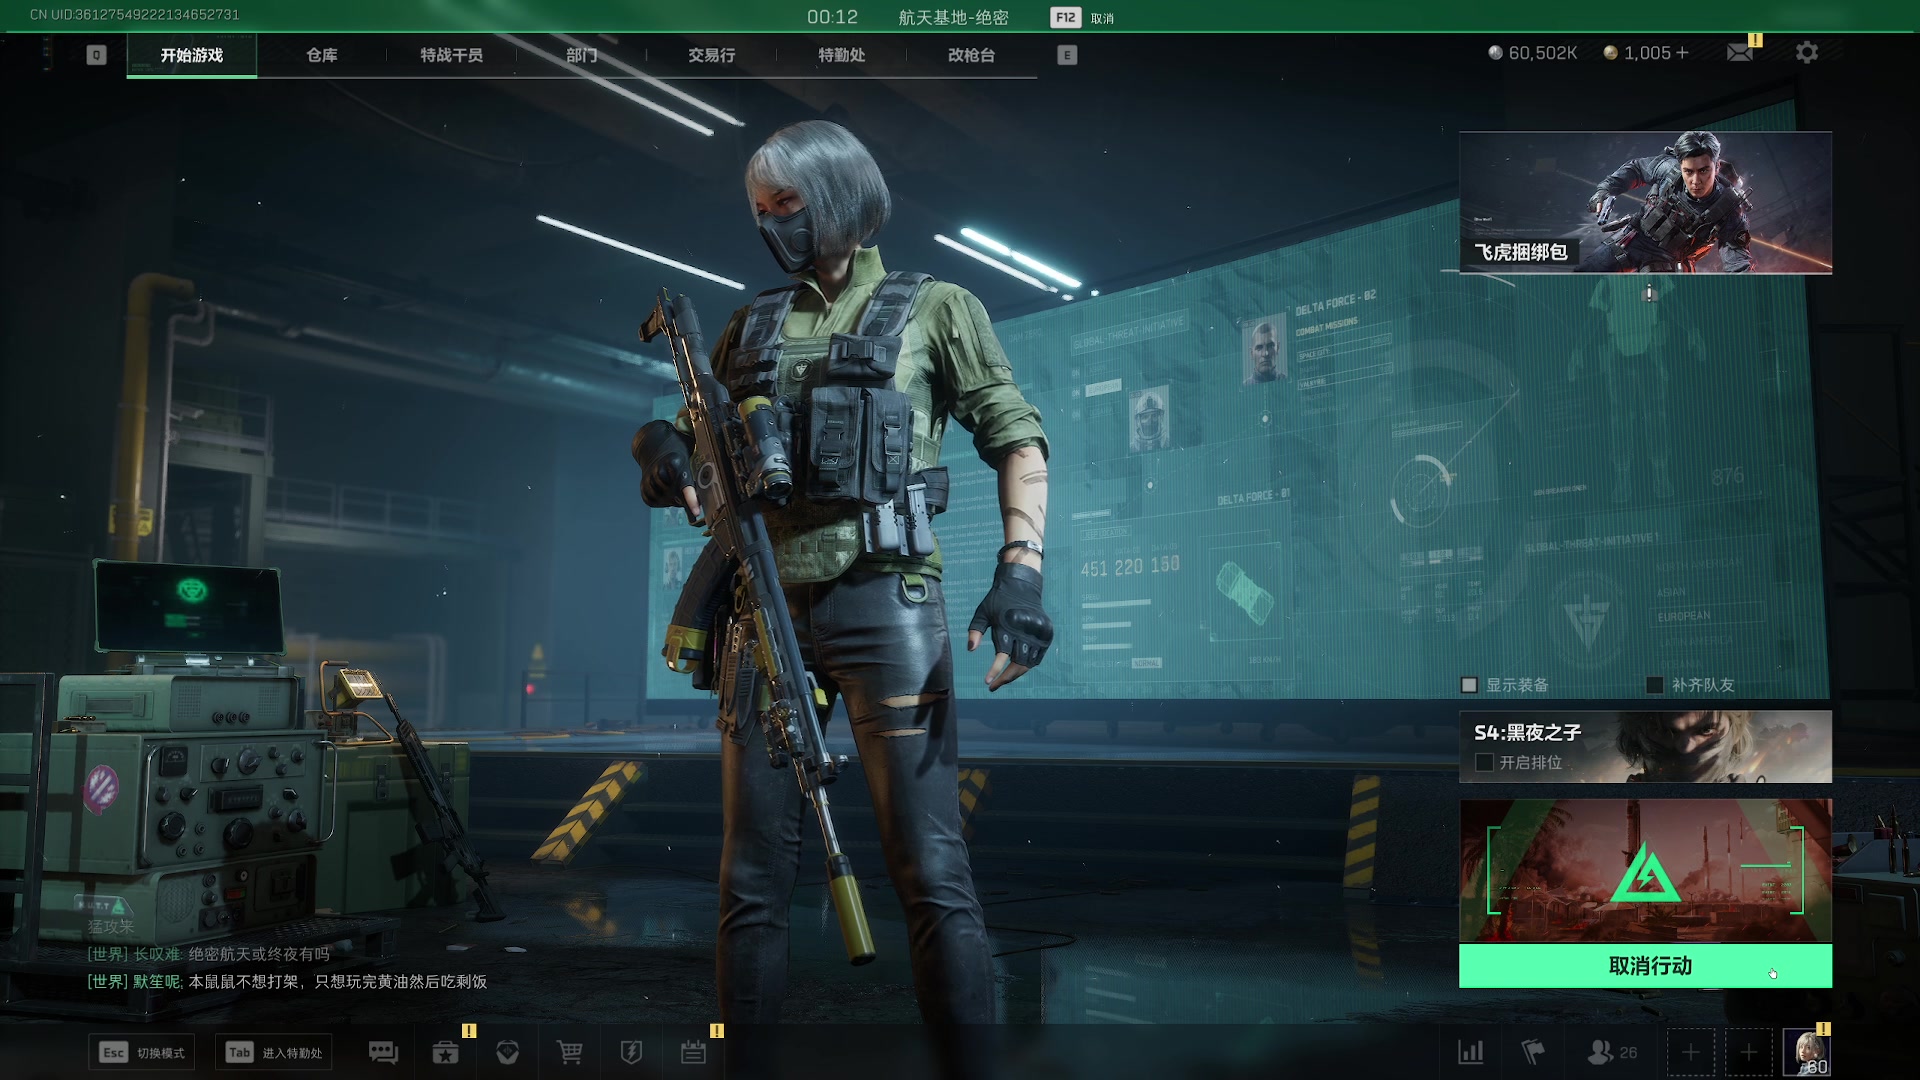The width and height of the screenshot is (1920, 1080).
Task: Click the mask-shaped icon in bottom bar
Action: point(507,1052)
